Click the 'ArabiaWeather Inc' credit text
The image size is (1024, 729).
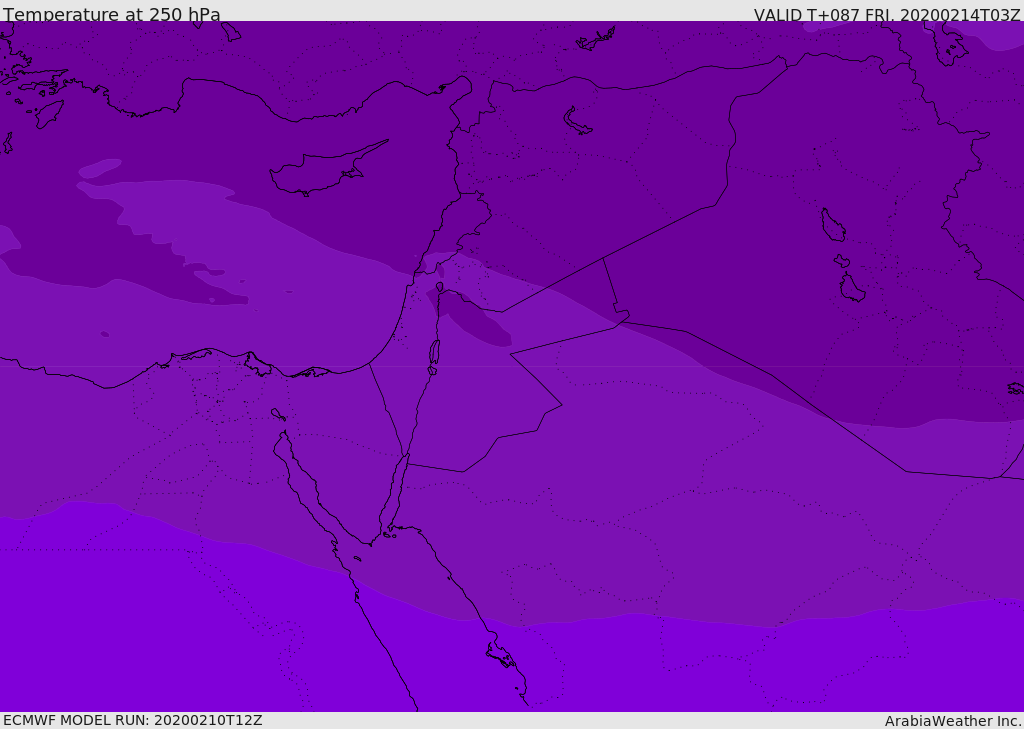[x=952, y=721]
